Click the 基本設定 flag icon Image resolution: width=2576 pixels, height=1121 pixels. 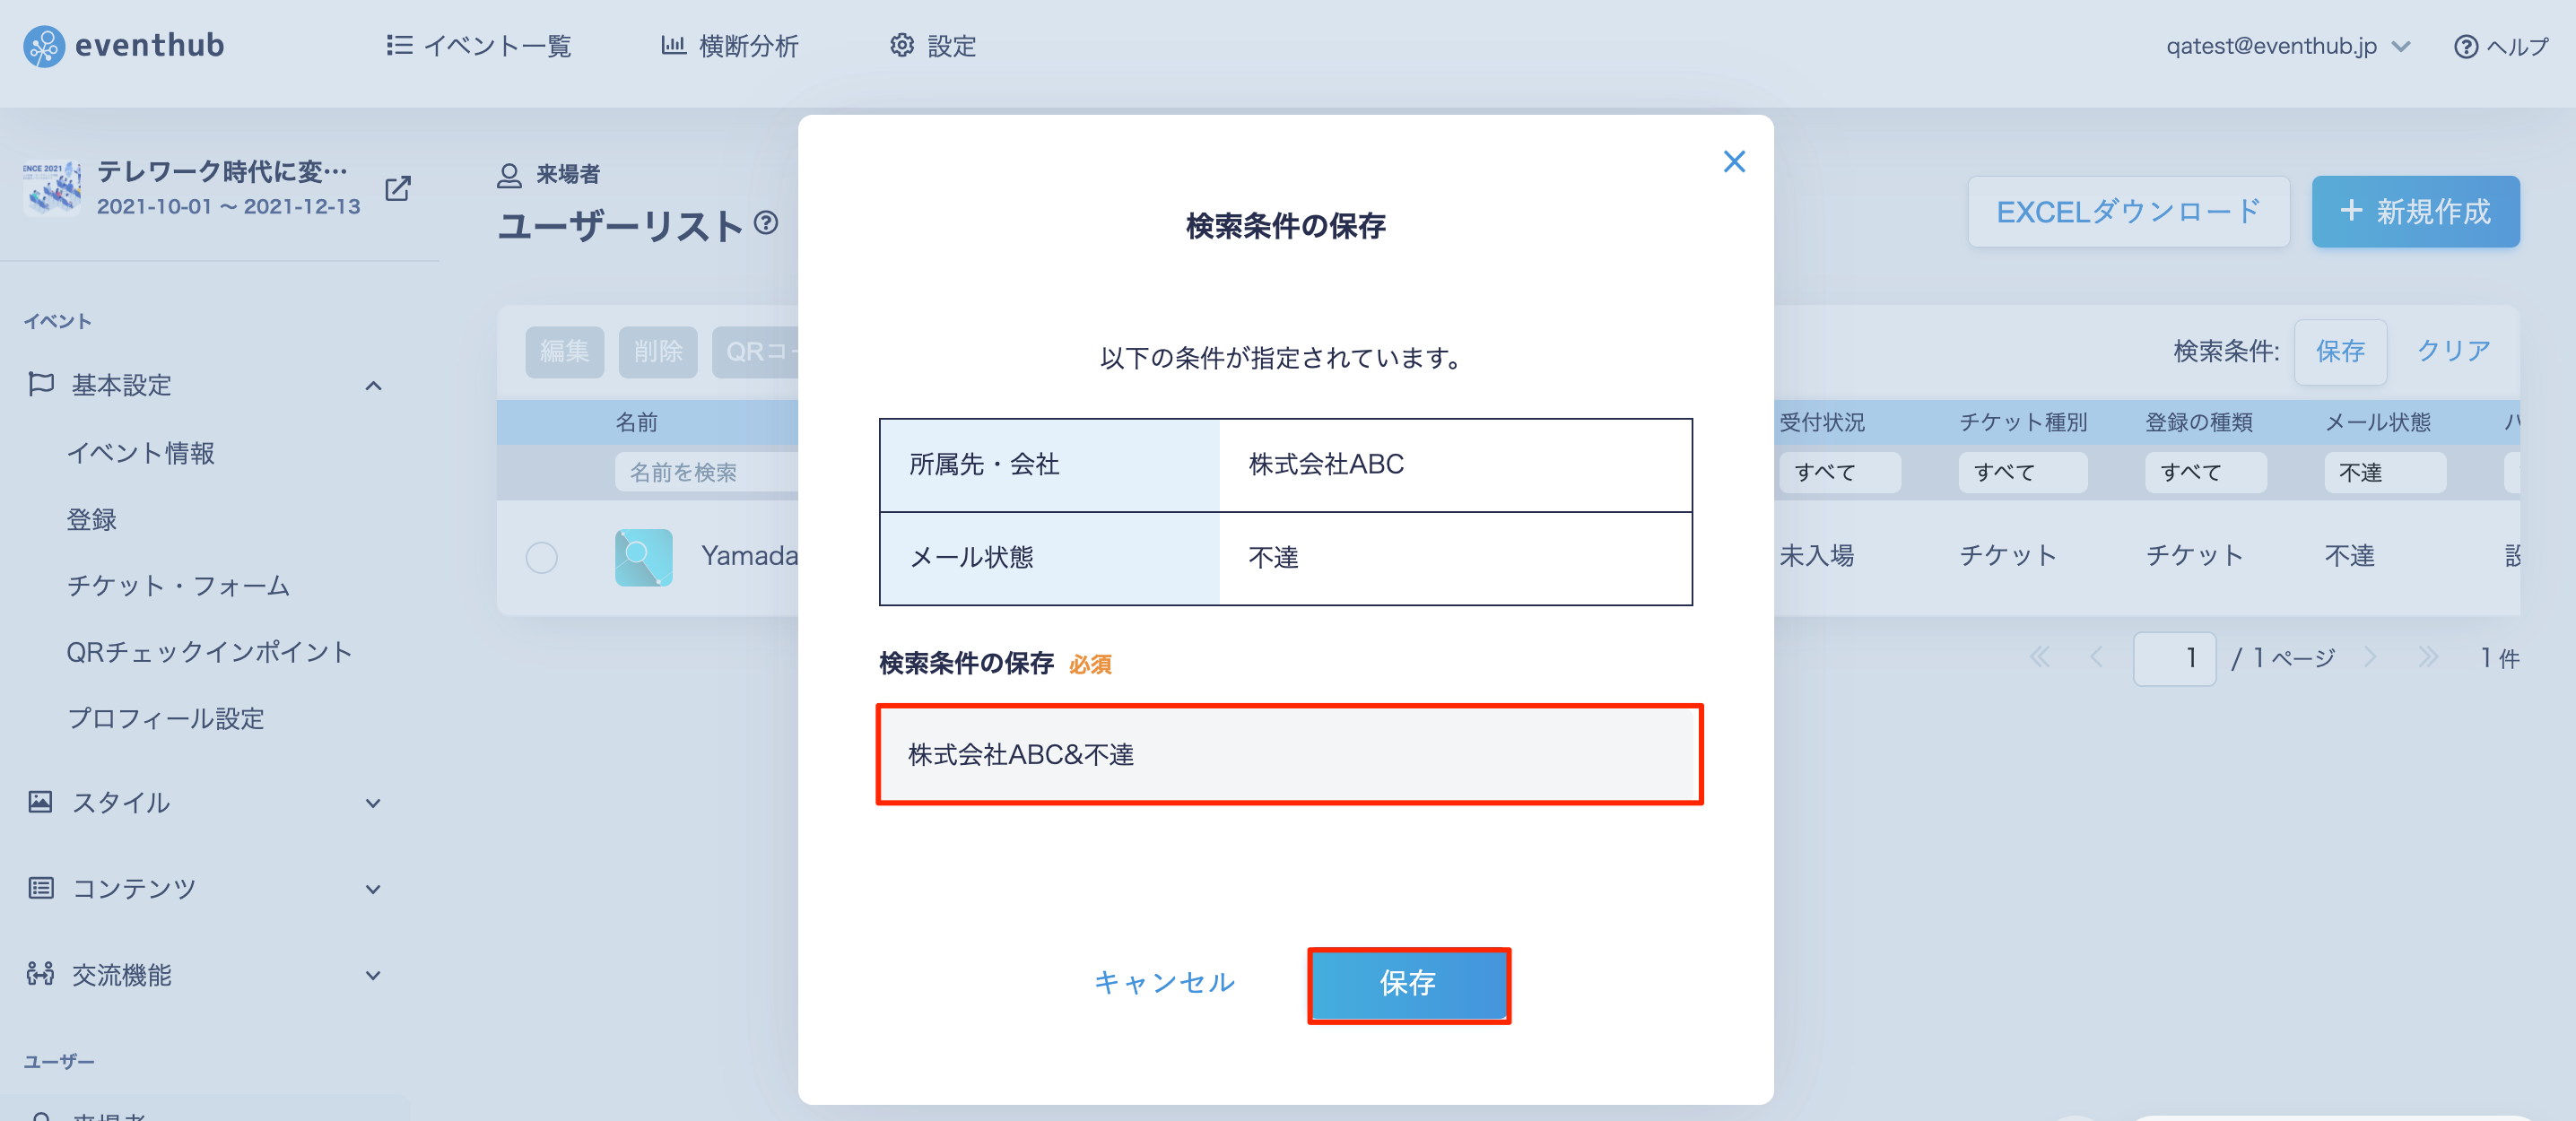click(41, 384)
